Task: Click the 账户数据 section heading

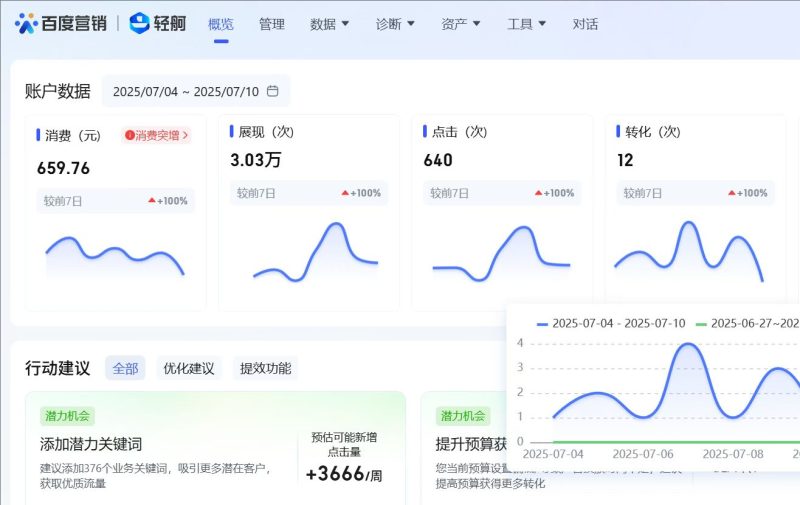Action: tap(58, 91)
